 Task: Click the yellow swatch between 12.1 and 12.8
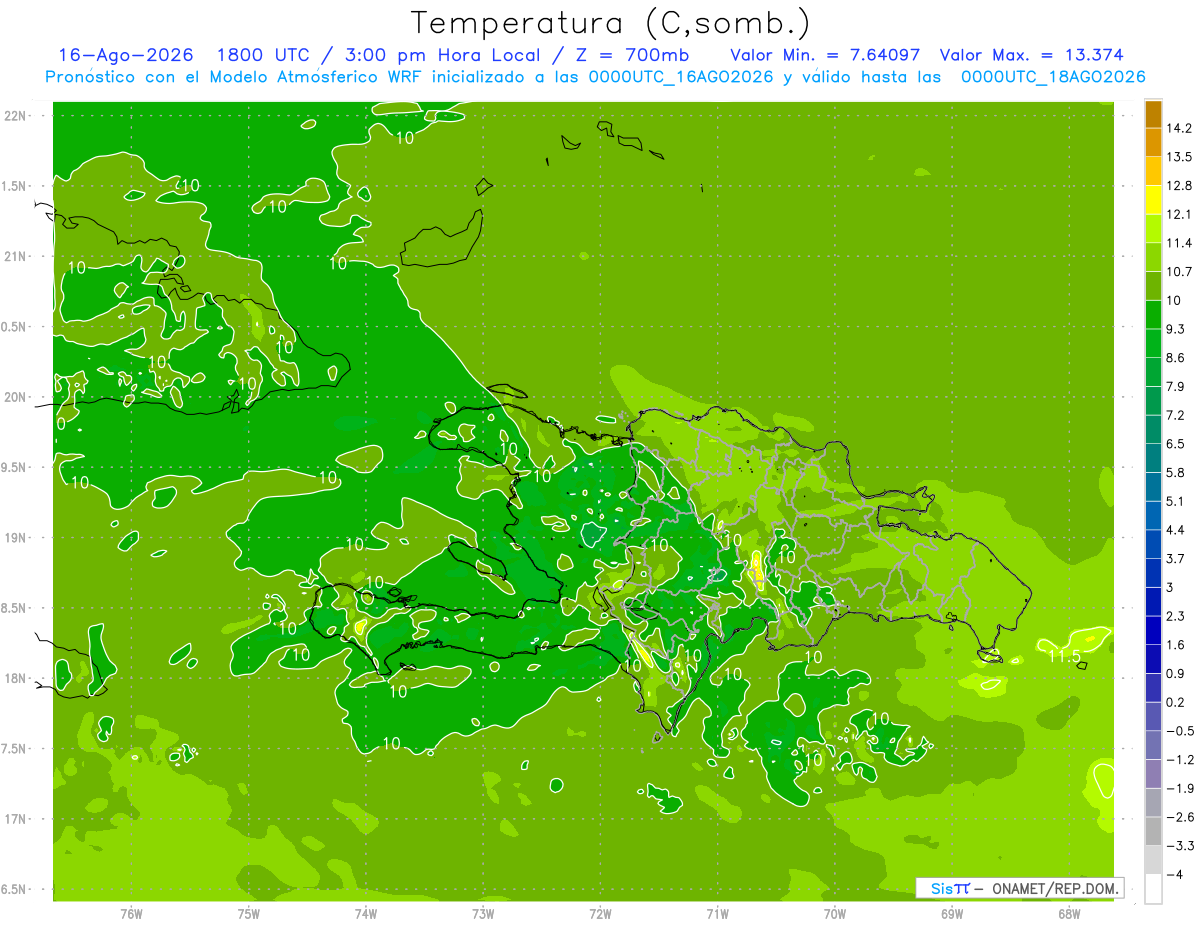[x=1153, y=200]
